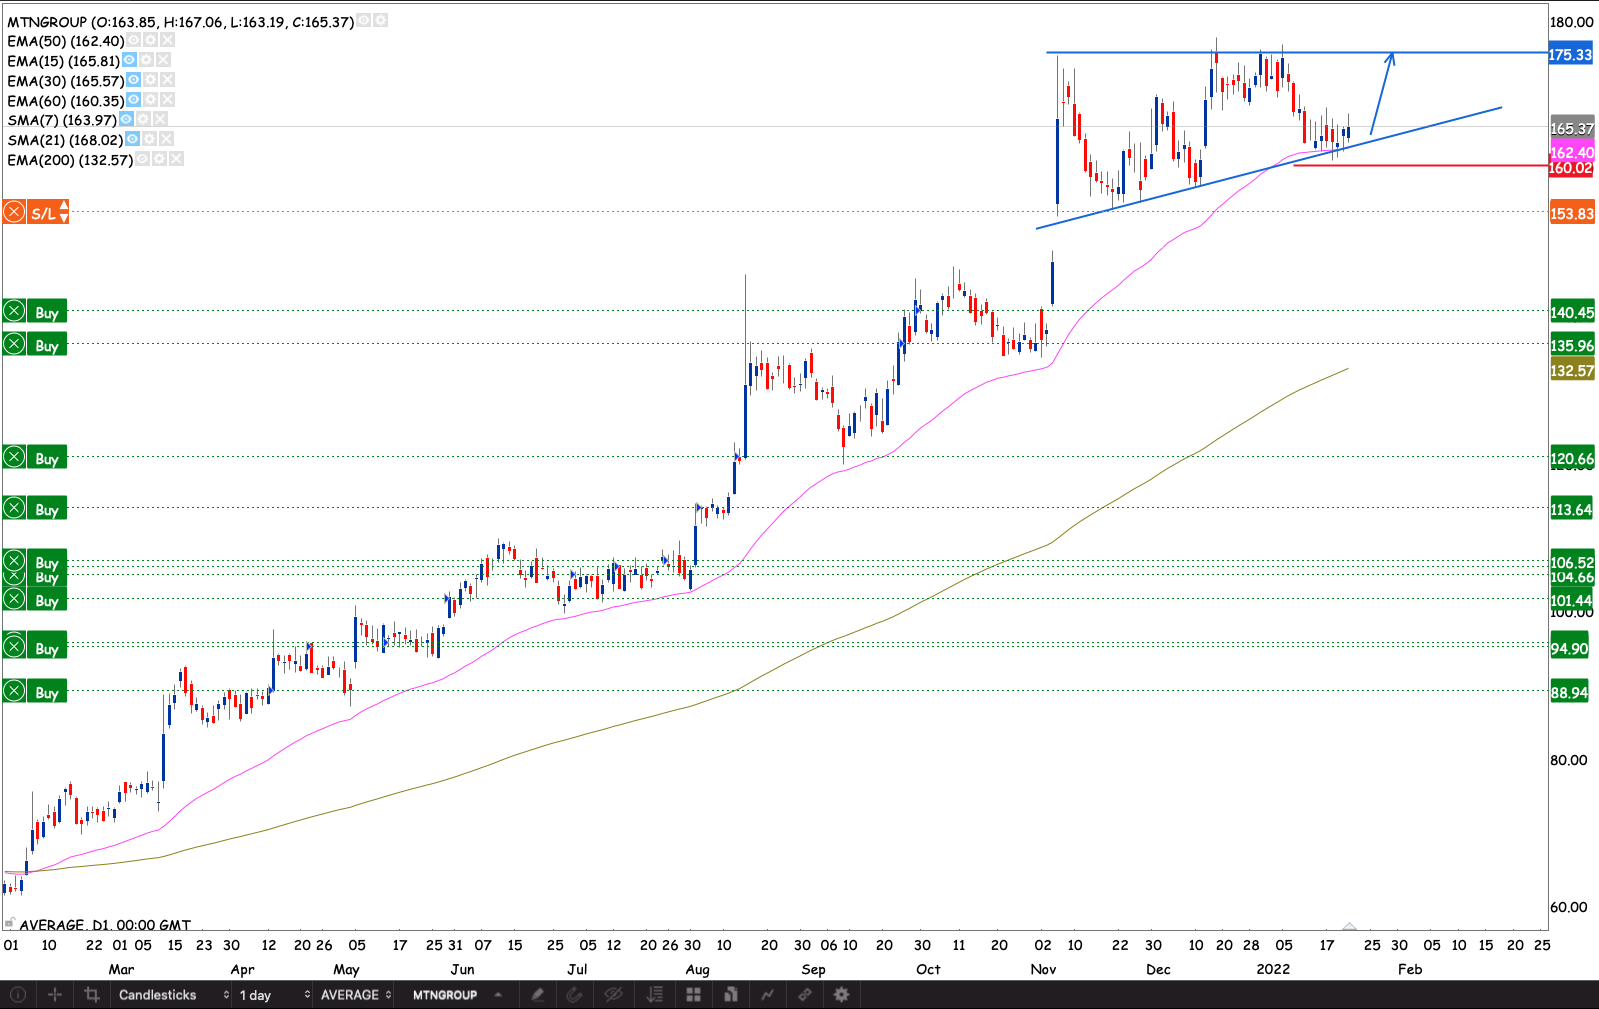The width and height of the screenshot is (1599, 1009).
Task: Cancel the S/L stop-loss order
Action: point(14,213)
